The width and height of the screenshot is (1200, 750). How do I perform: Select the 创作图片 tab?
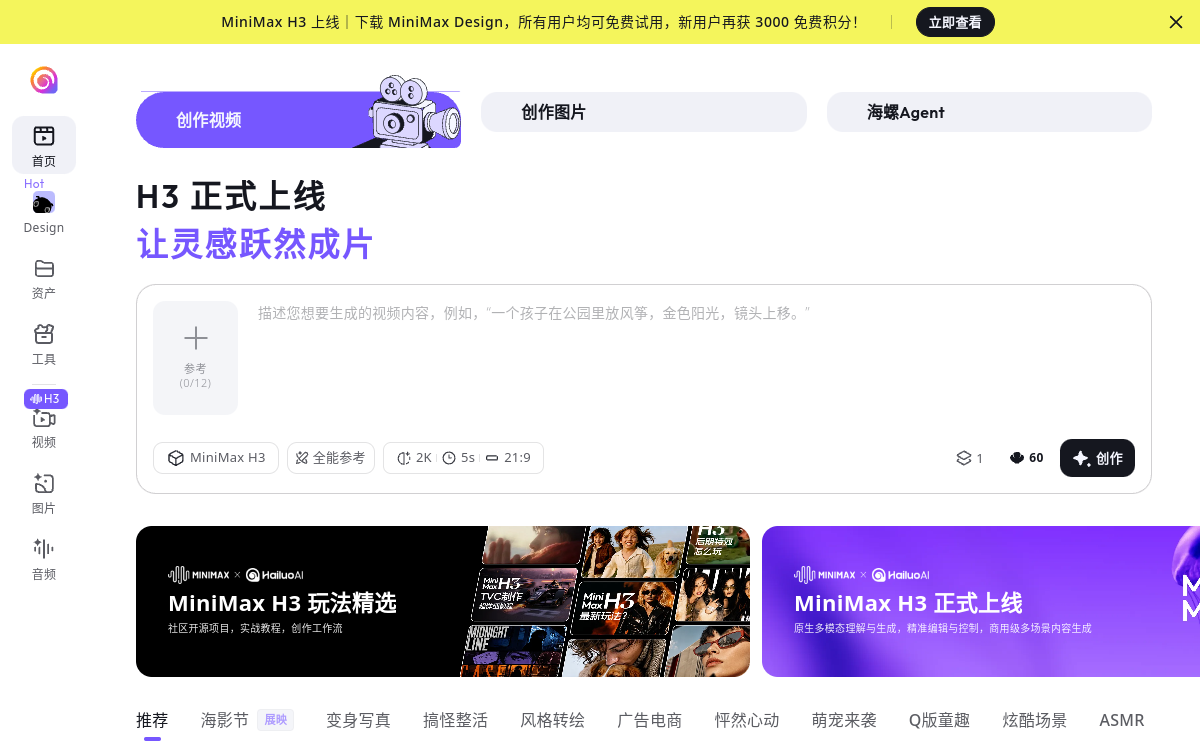(x=644, y=112)
